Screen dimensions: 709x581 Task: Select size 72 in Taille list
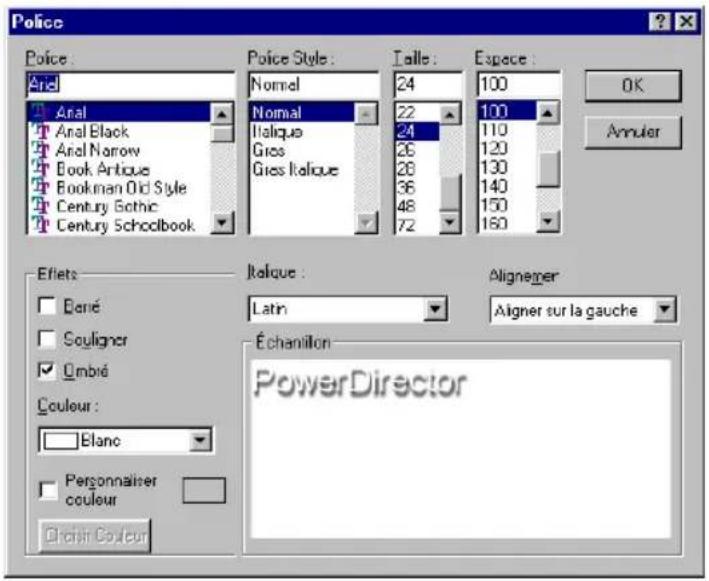[x=417, y=225]
